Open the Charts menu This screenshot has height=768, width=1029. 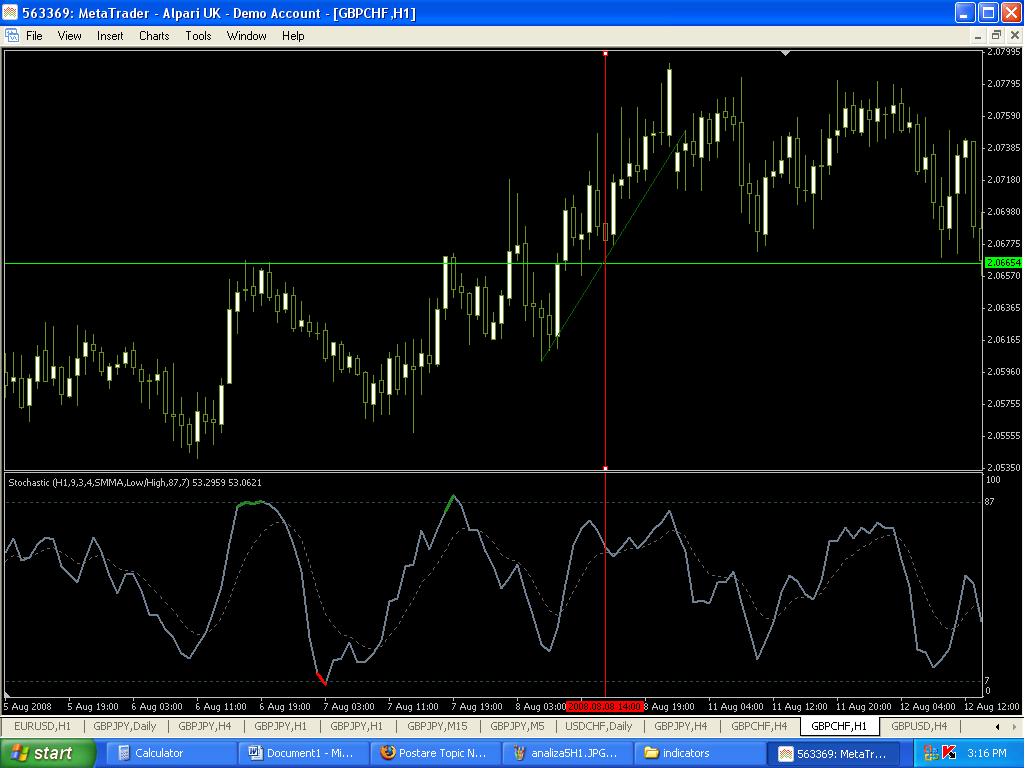coord(154,35)
